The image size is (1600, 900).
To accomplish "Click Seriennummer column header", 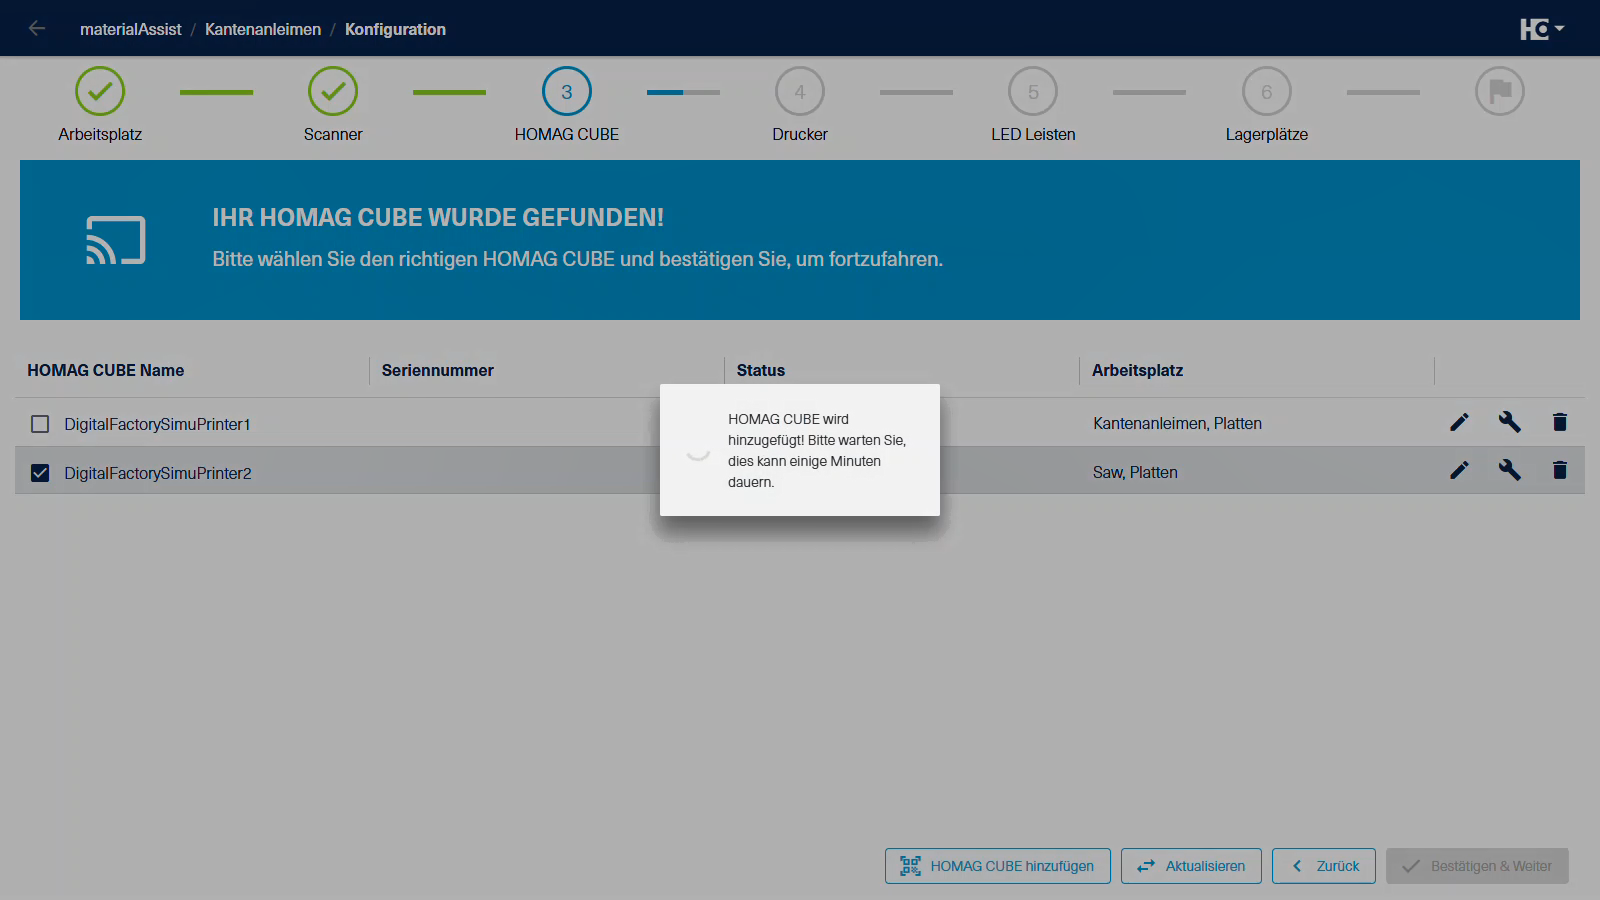I will (x=438, y=370).
